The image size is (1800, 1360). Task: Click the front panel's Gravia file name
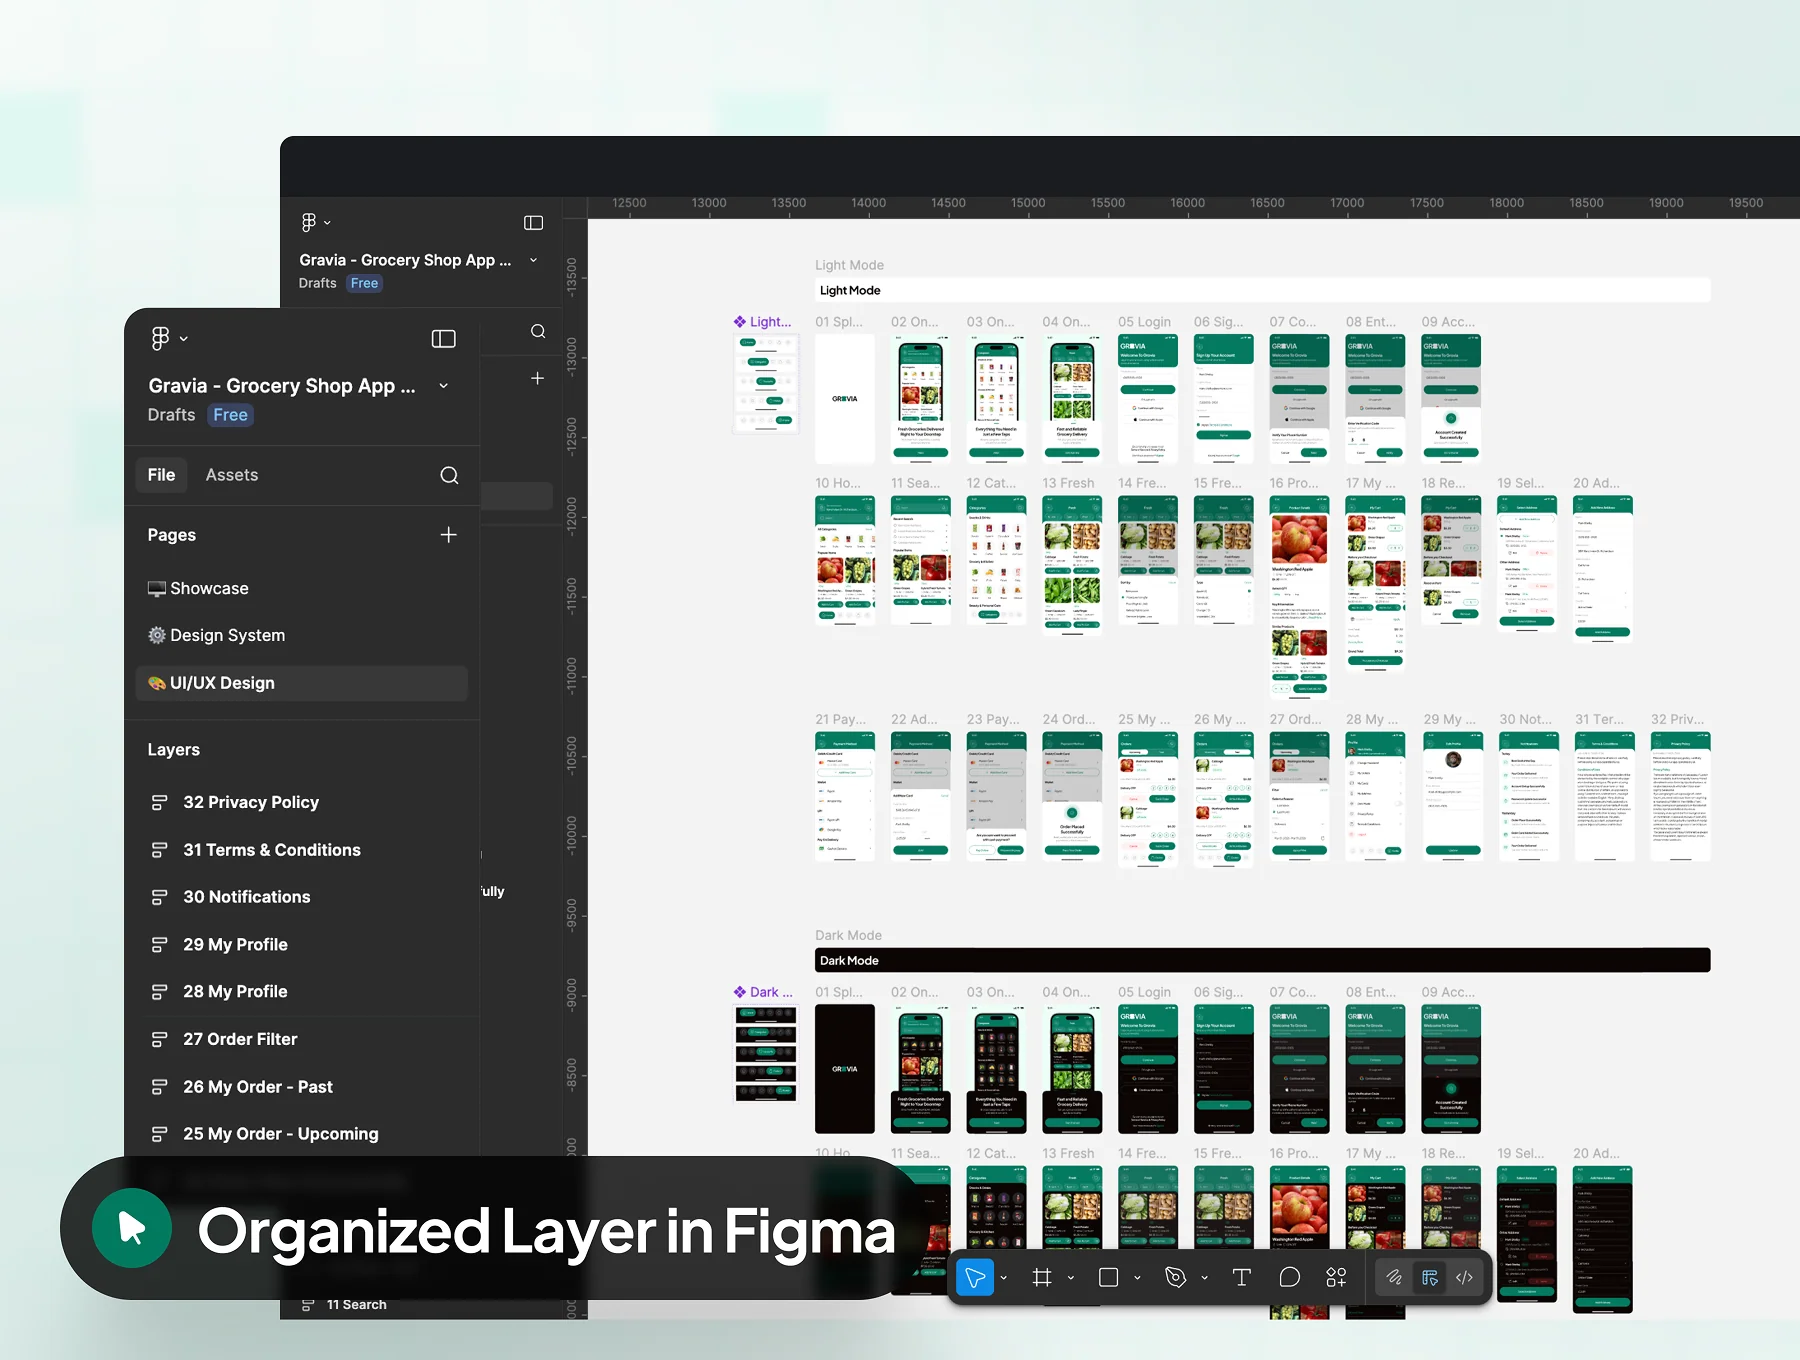(x=282, y=386)
